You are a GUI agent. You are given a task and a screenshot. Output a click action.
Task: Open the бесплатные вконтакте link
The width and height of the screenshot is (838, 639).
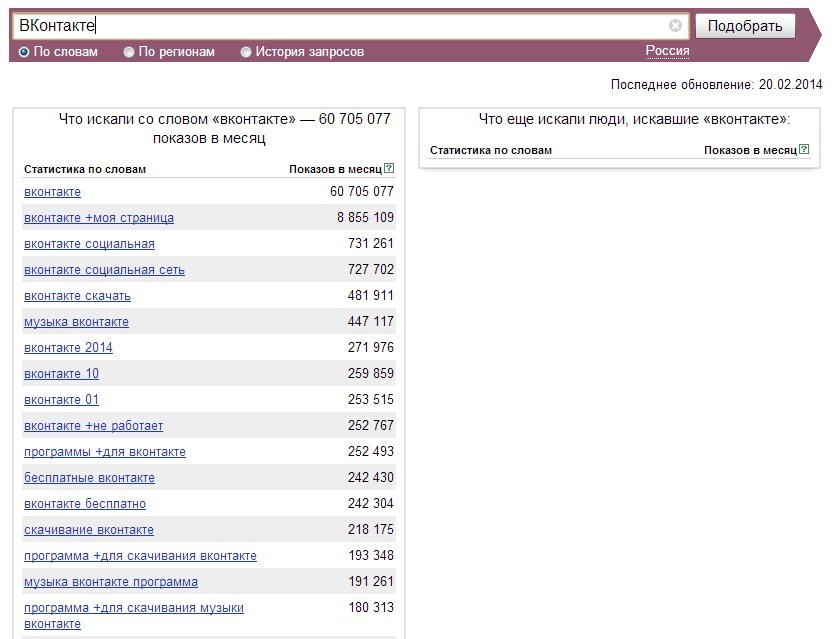pyautogui.click(x=89, y=478)
